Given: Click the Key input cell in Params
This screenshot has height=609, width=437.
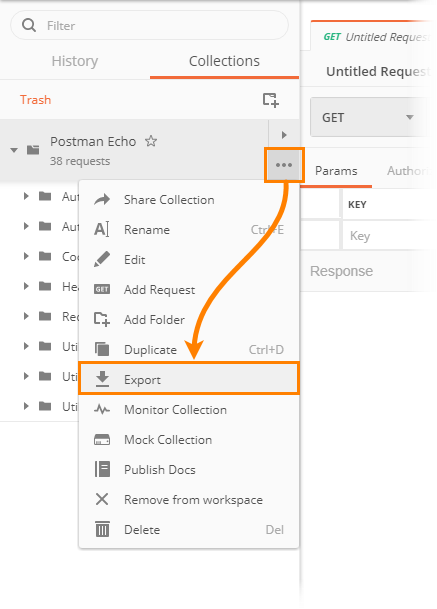Looking at the screenshot, I should point(387,236).
